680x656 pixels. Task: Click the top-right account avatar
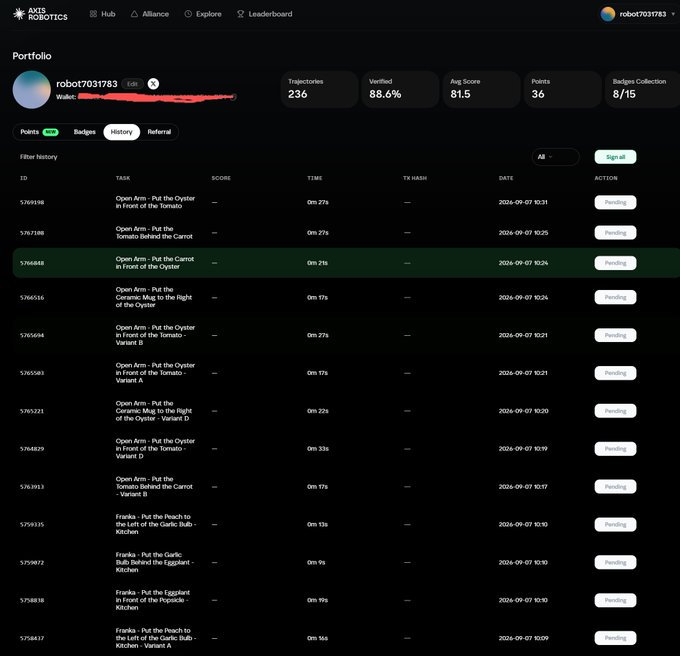coord(608,14)
